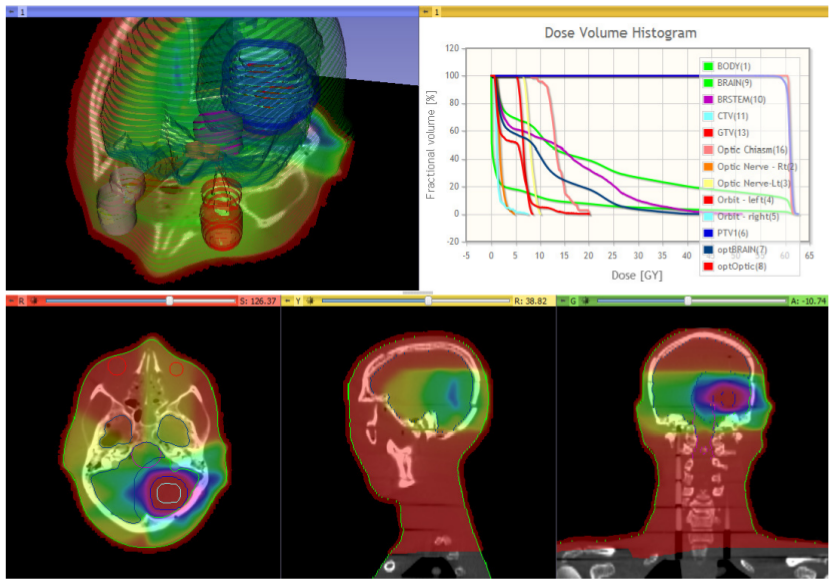Toggle the red slice visibility eye icon
Image resolution: width=836 pixels, height=583 pixels.
[x=34, y=300]
